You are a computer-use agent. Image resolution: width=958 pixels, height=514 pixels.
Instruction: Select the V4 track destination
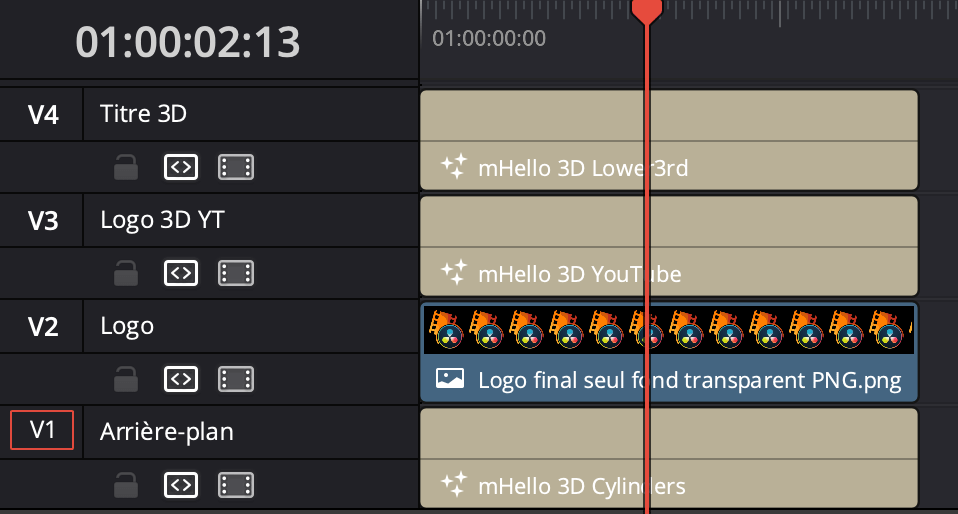[42, 114]
